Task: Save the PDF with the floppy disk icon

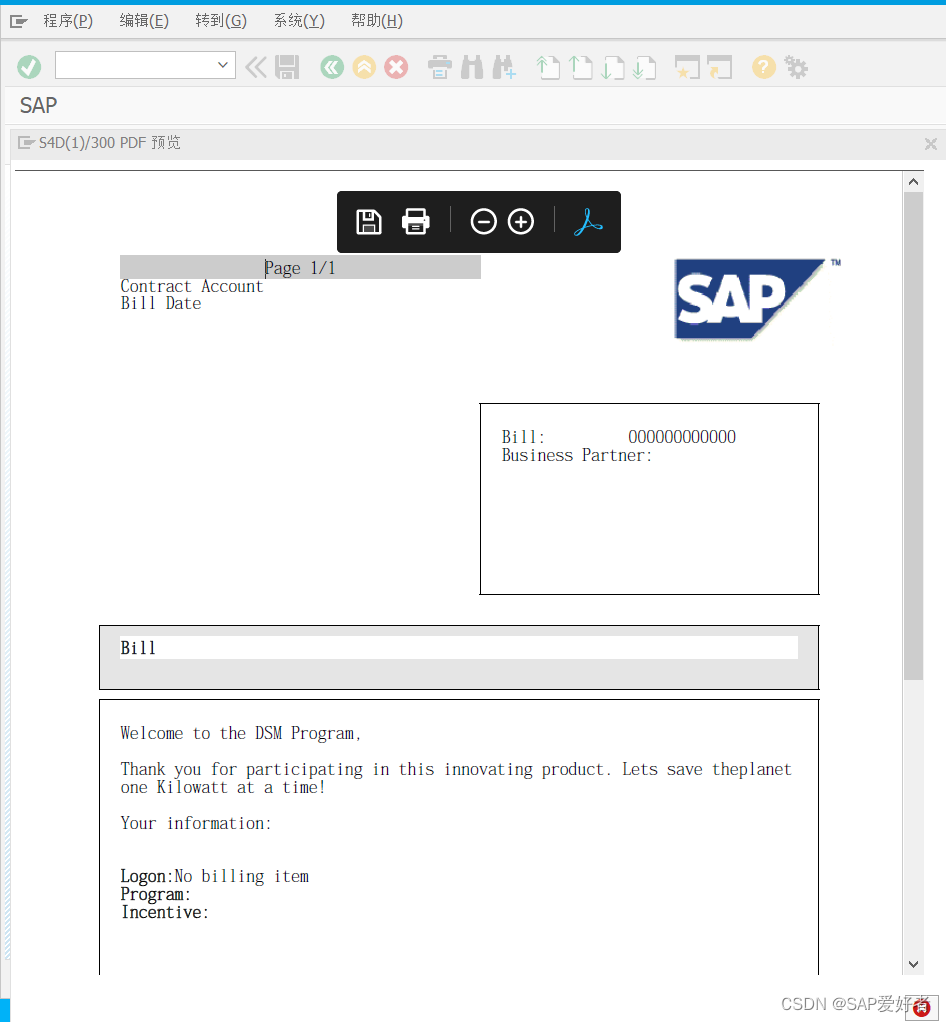Action: tap(369, 221)
